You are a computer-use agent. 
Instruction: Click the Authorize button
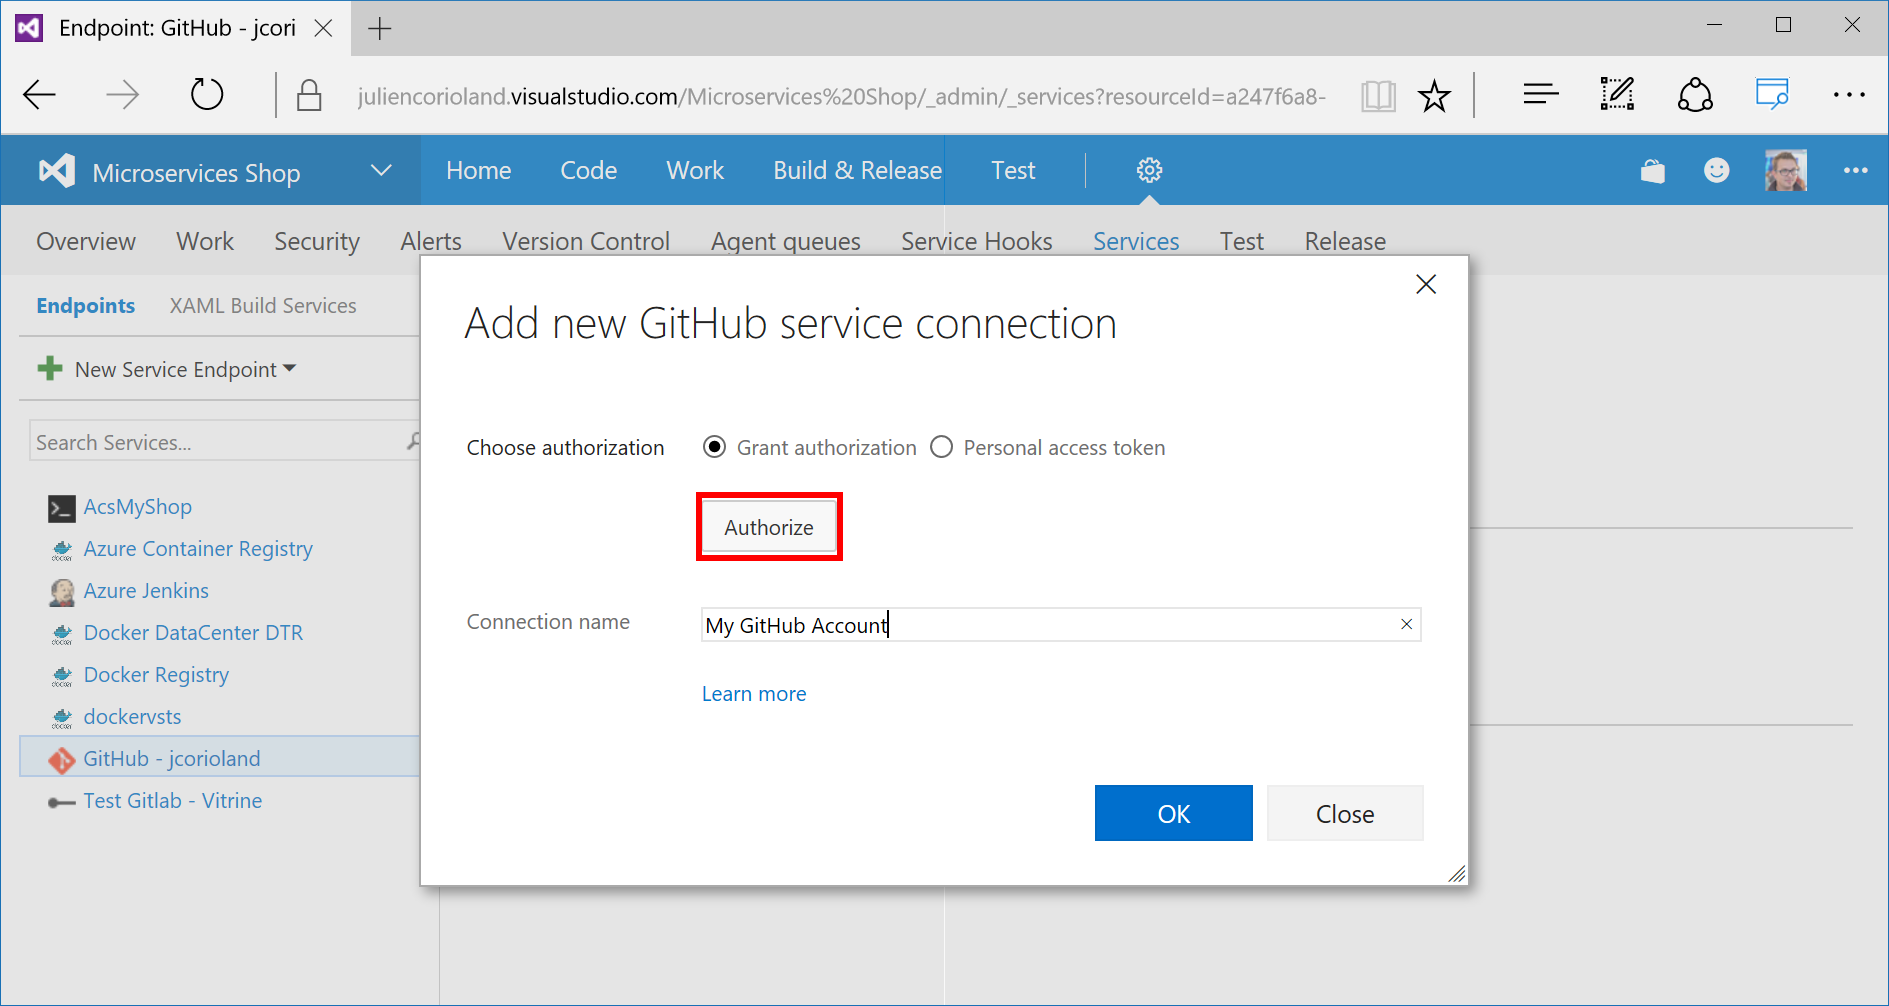(768, 527)
